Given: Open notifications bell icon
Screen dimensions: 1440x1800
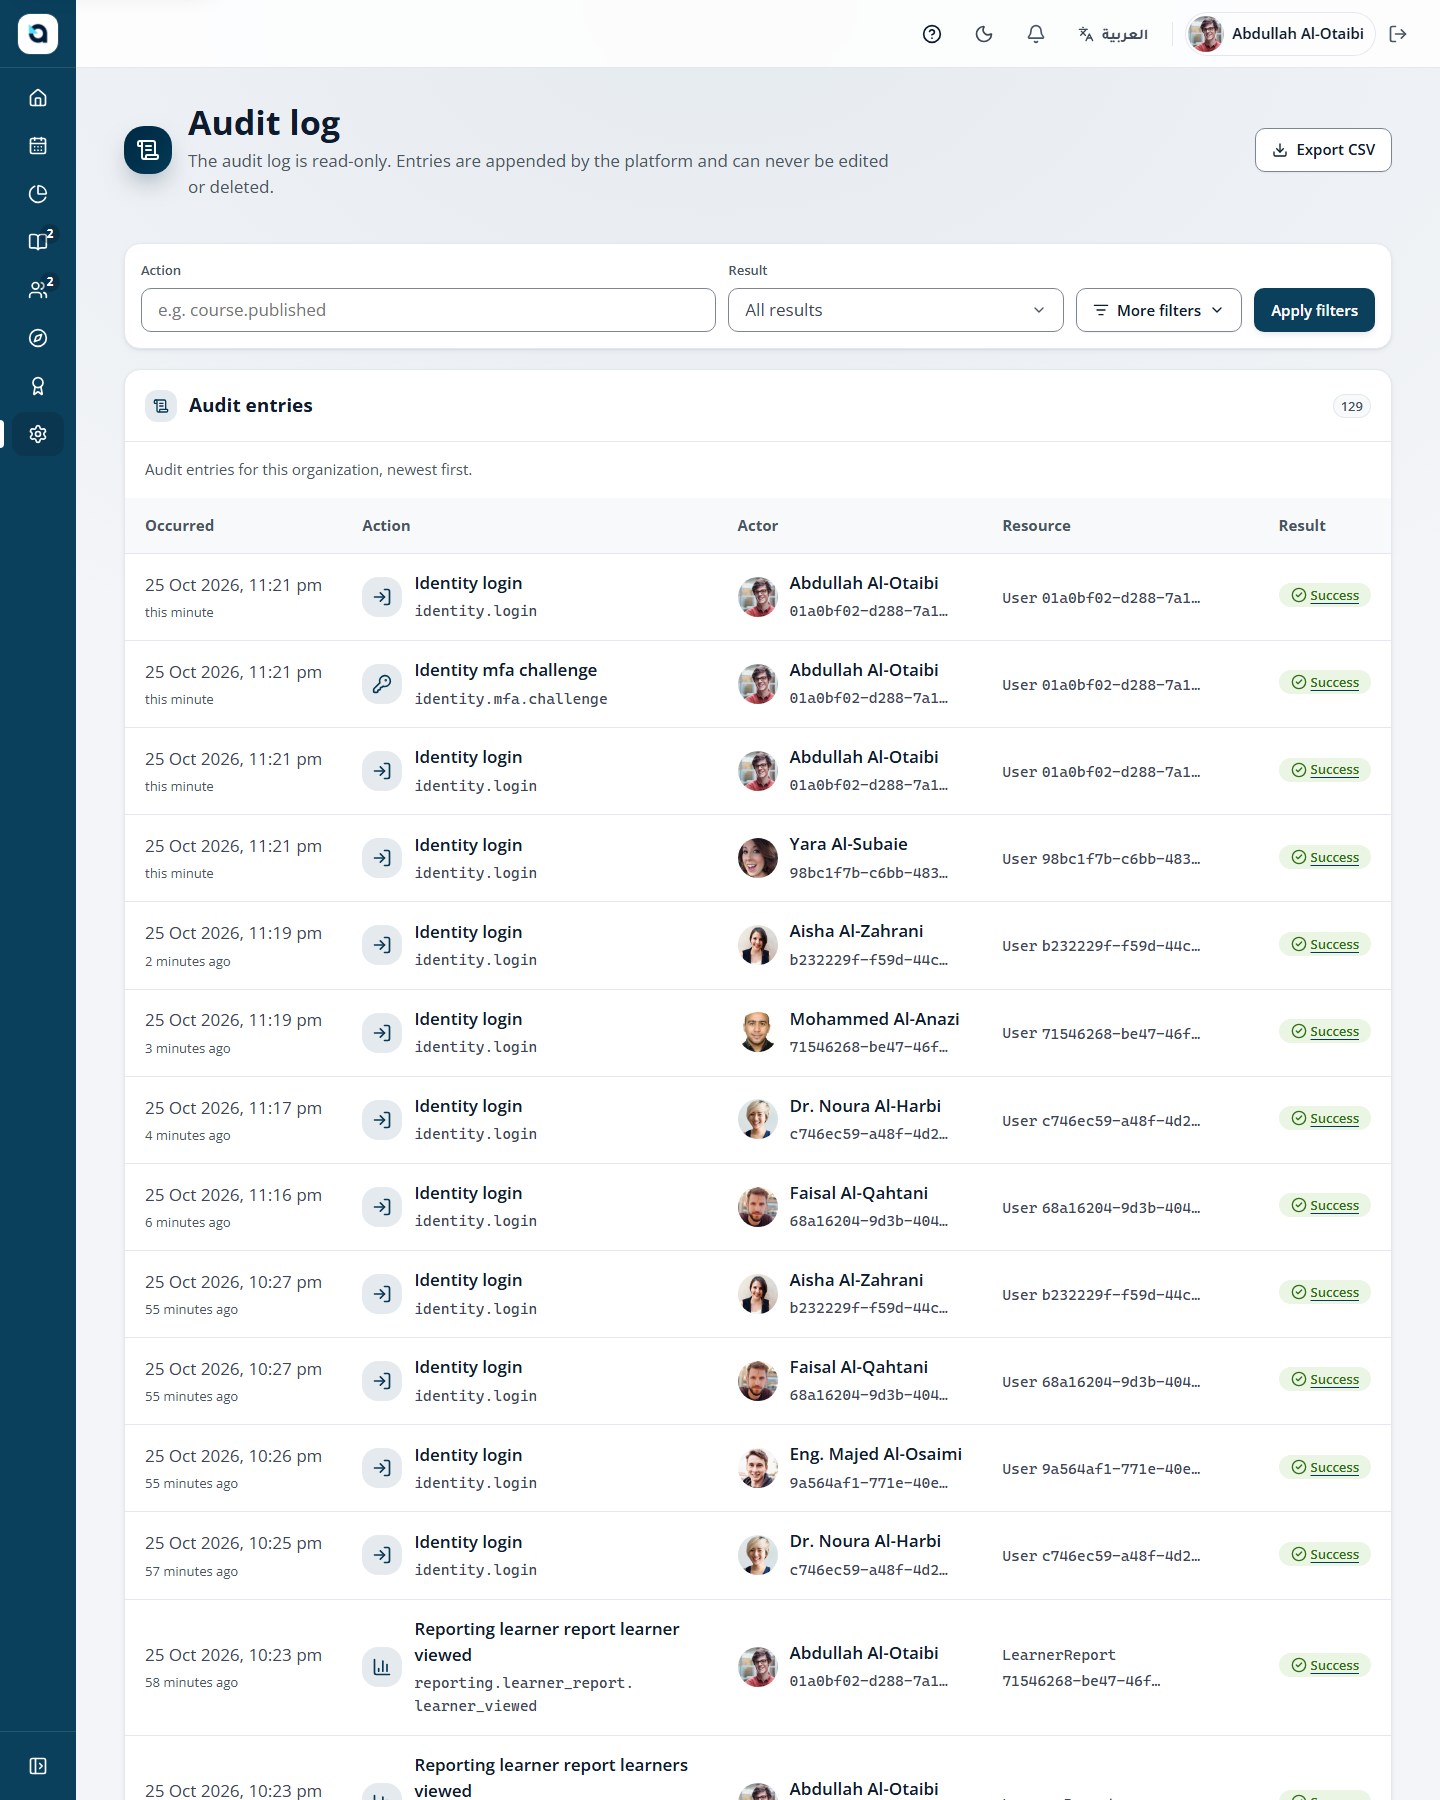Looking at the screenshot, I should point(1036,34).
